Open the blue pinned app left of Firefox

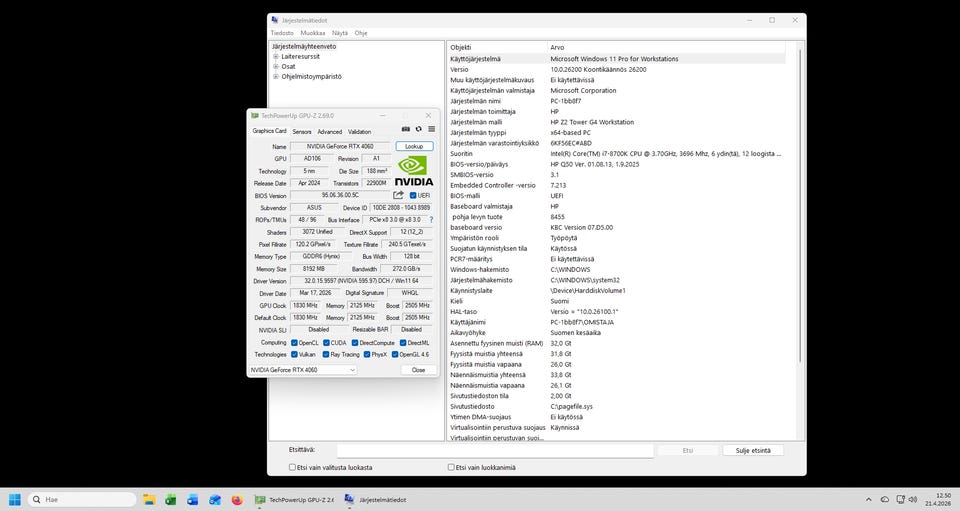pyautogui.click(x=215, y=499)
